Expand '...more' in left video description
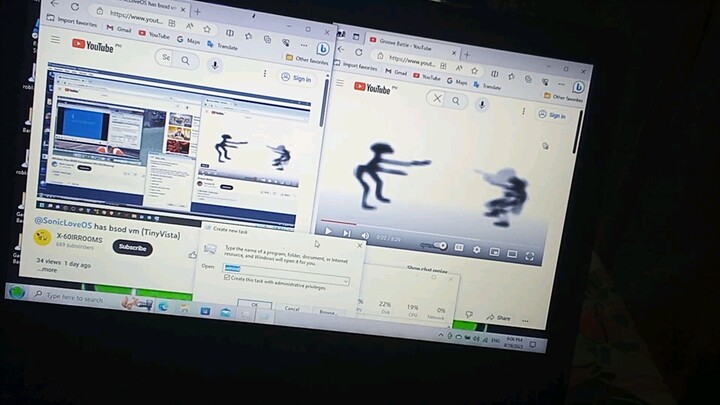The width and height of the screenshot is (720, 405). click(x=48, y=270)
